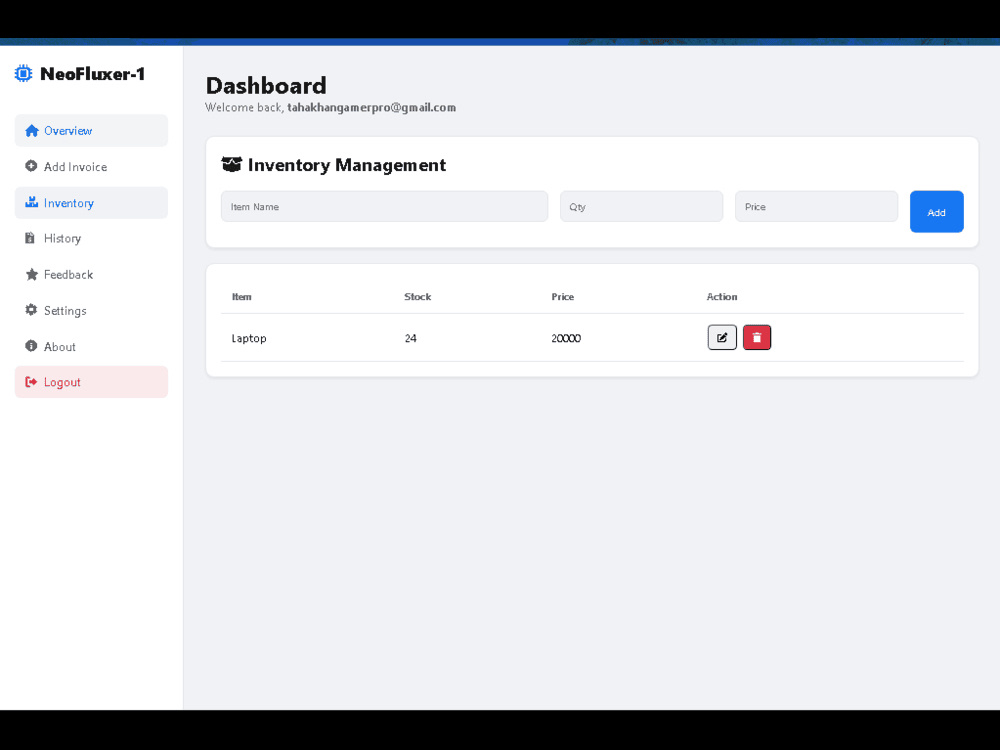Screen dimensions: 1000x750
Task: Click the NeoFluxer-1 chip logo icon
Action: (x=23, y=74)
